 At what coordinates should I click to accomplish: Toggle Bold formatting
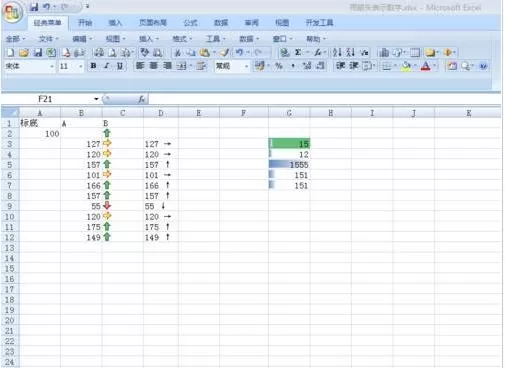click(93, 66)
